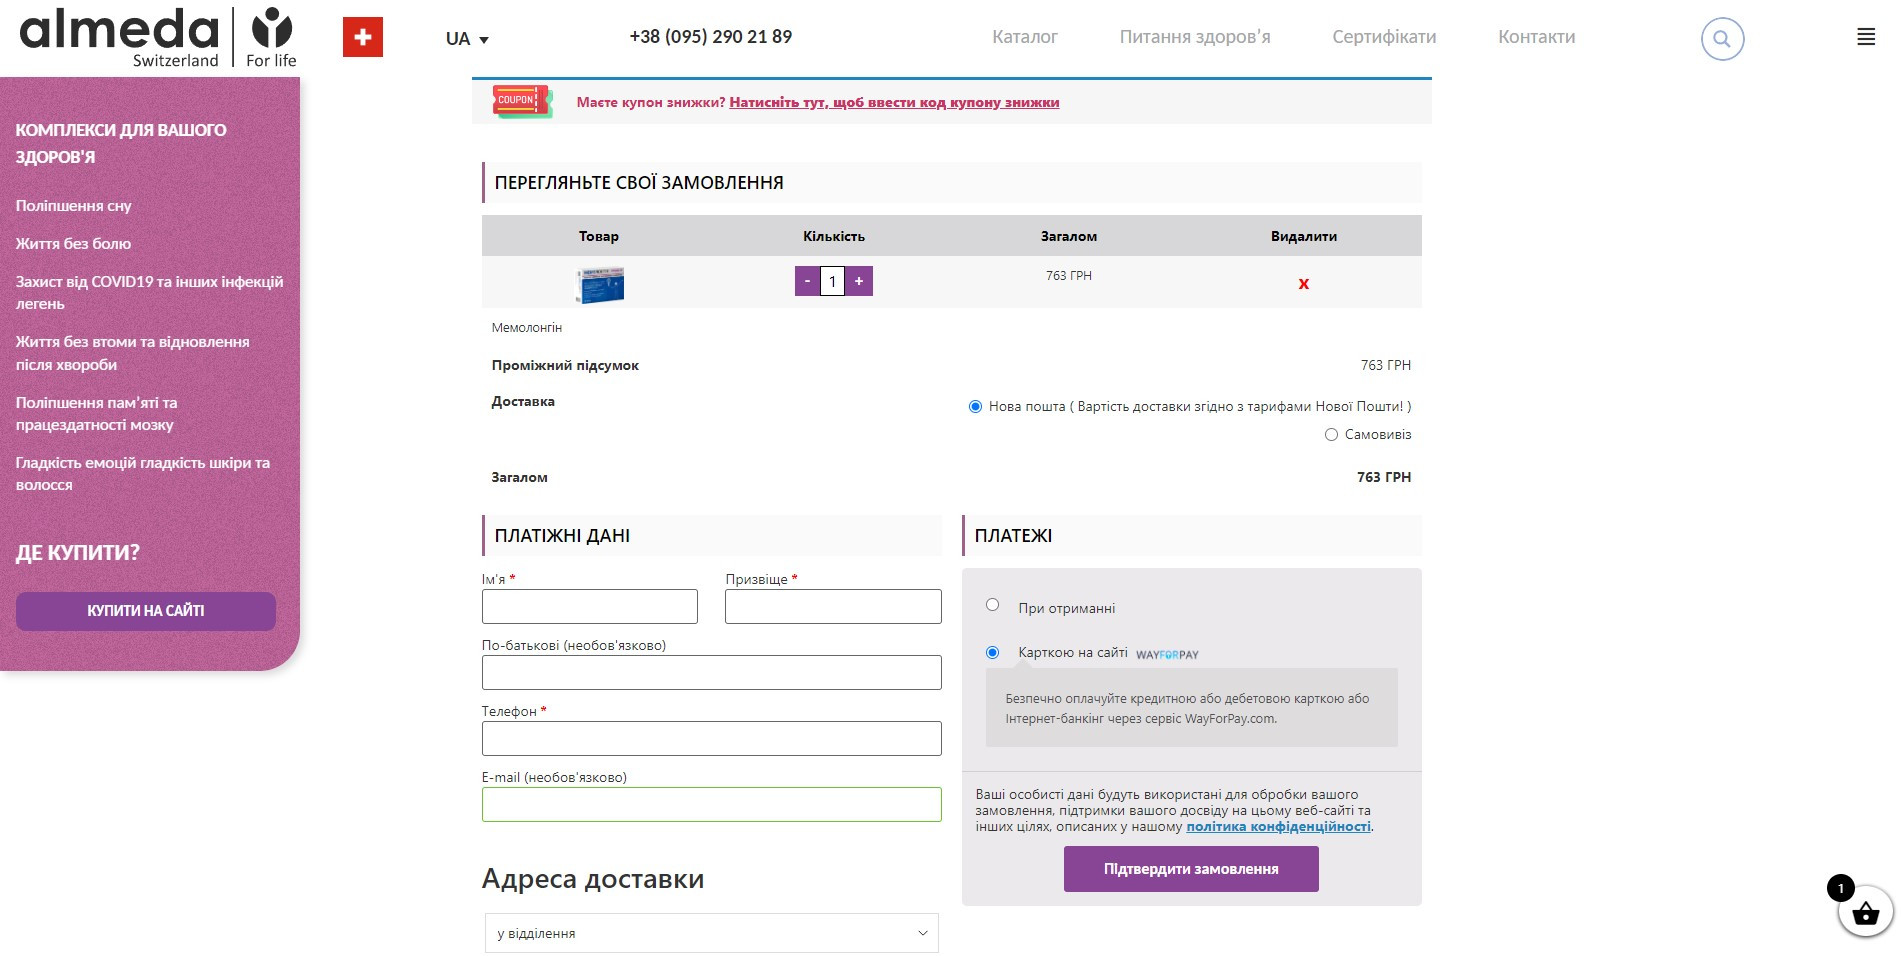The image size is (1901, 956).
Task: Click the Мемолонгін product thumbnail
Action: (x=599, y=285)
